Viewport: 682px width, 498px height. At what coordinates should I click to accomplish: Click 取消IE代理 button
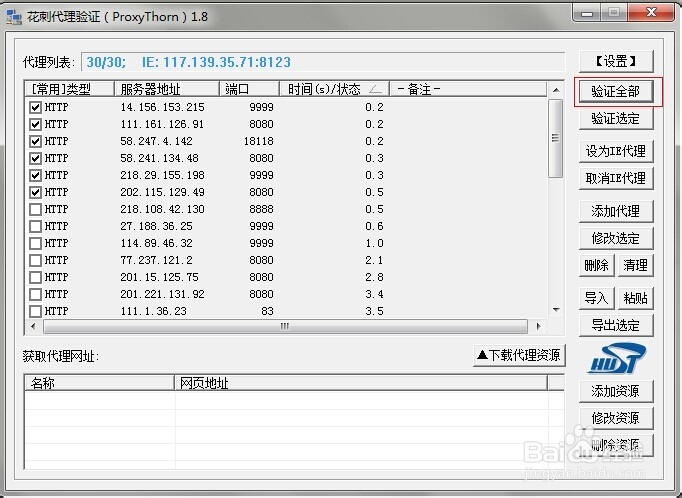[x=616, y=178]
